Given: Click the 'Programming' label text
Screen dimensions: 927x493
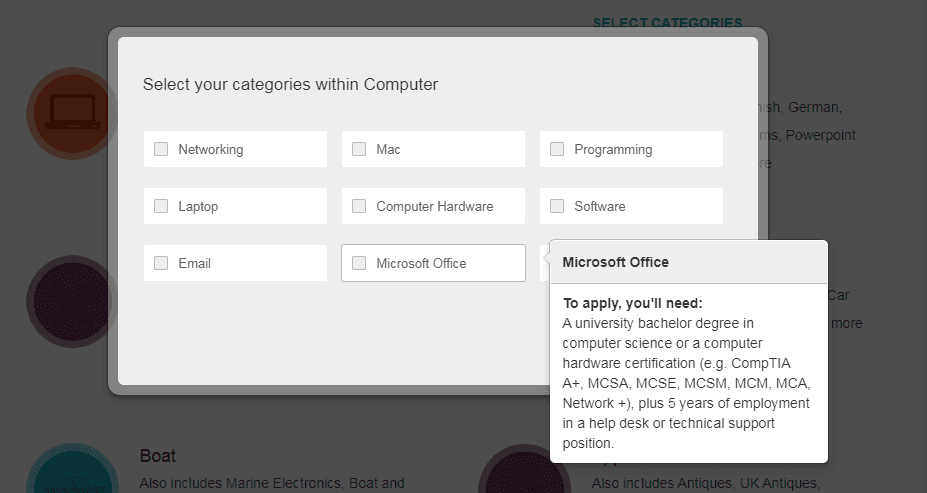Looking at the screenshot, I should point(613,150).
